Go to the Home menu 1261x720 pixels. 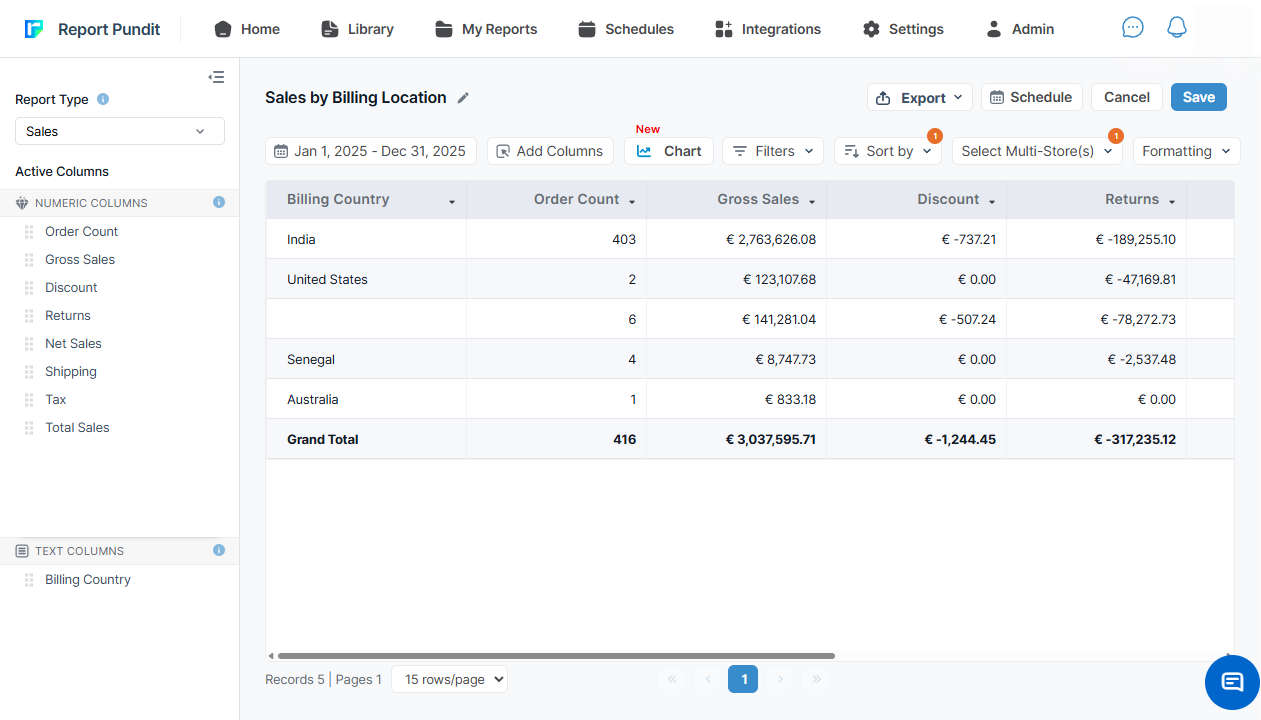(247, 29)
